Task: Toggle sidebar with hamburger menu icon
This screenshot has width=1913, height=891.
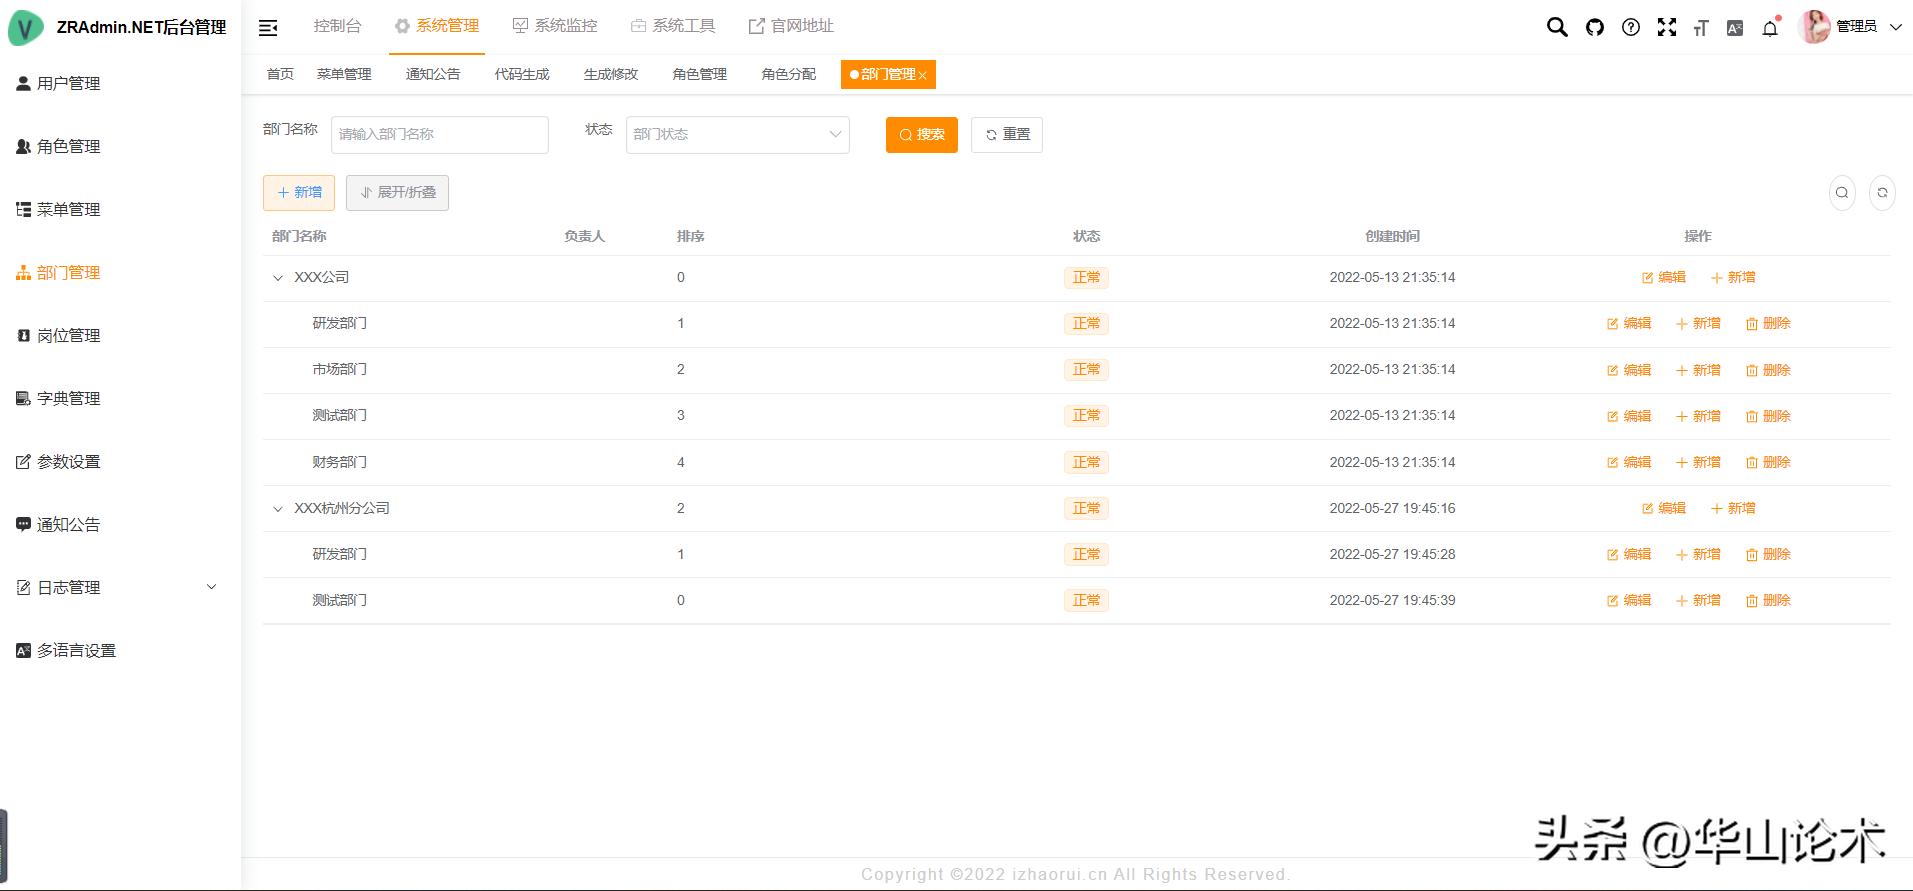Action: coord(268,27)
